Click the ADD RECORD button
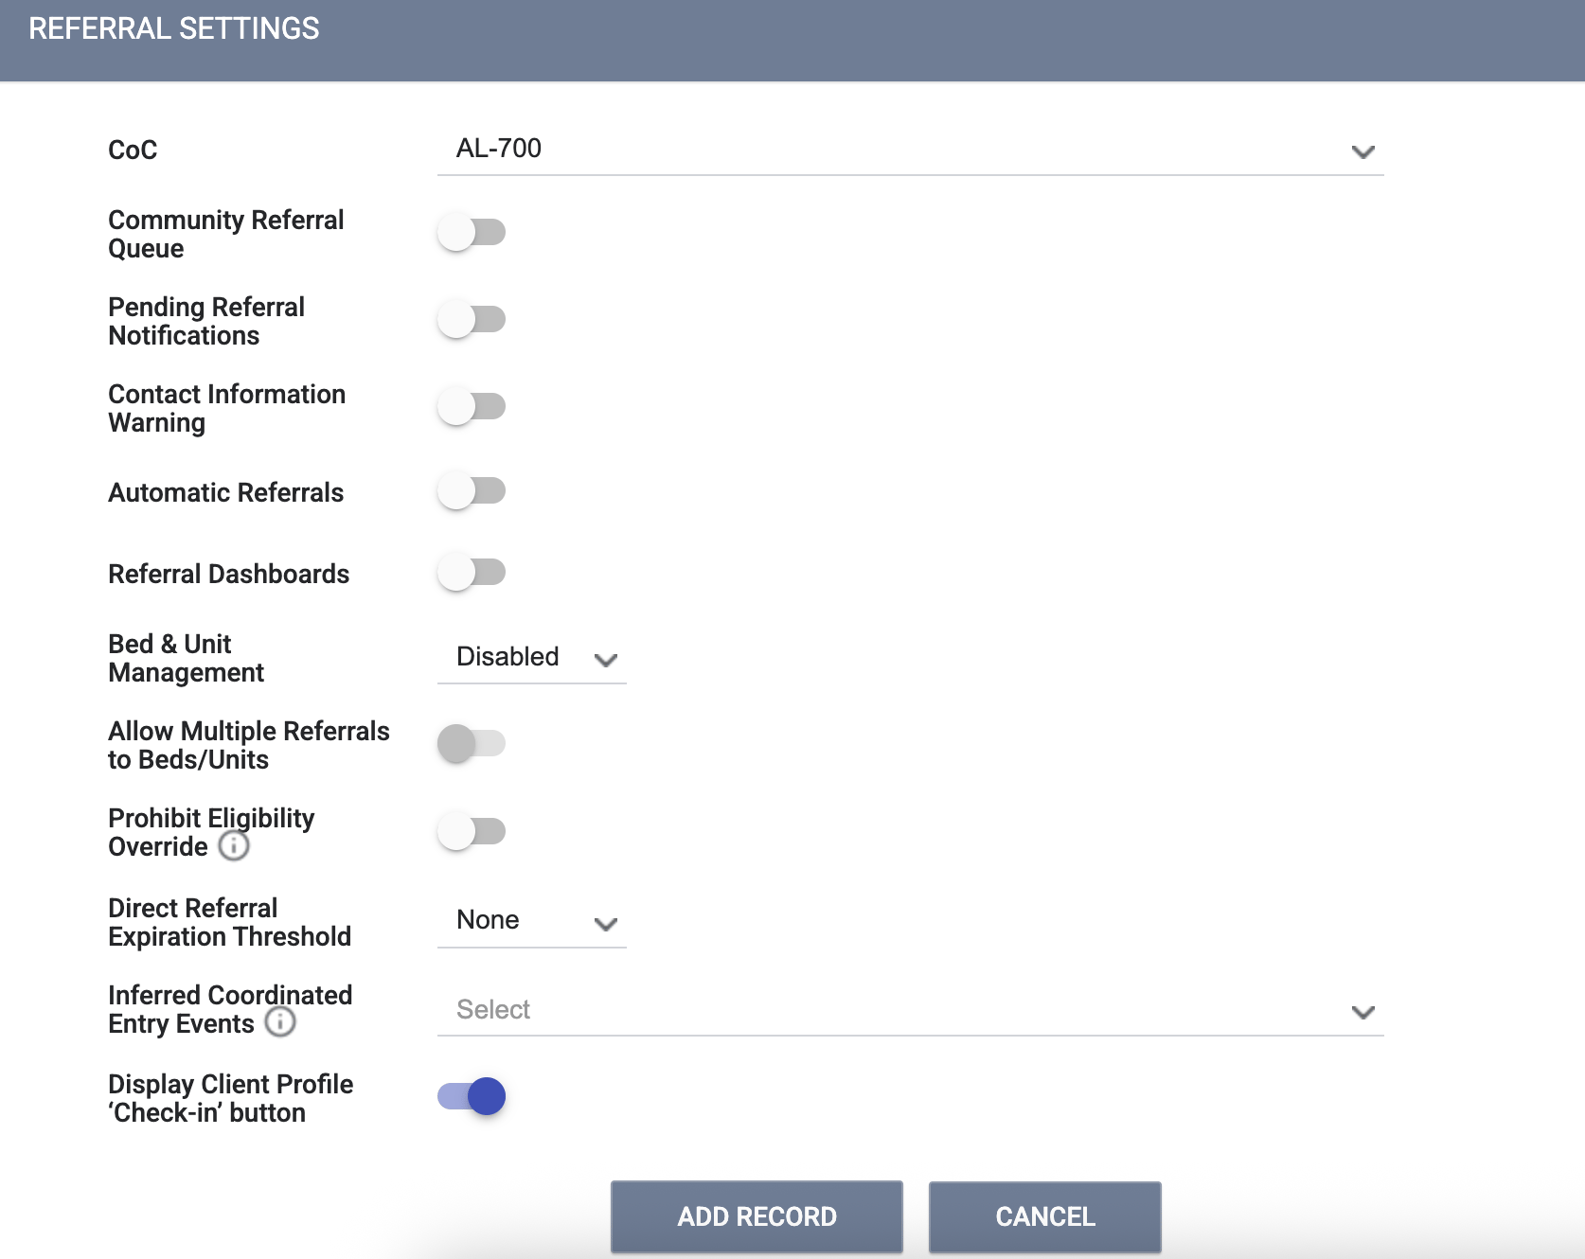1585x1259 pixels. tap(756, 1216)
